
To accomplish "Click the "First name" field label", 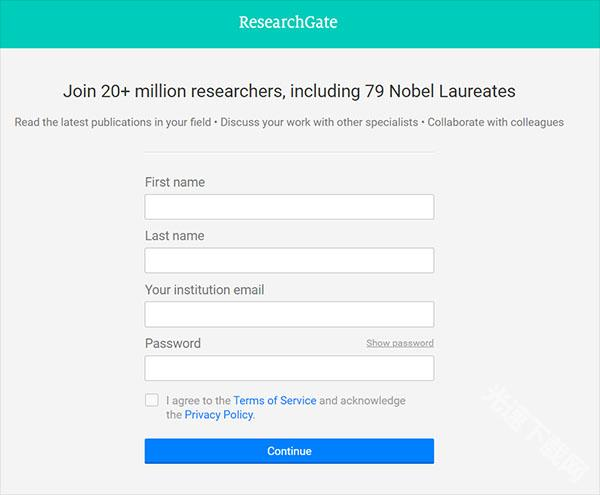I will coord(175,182).
